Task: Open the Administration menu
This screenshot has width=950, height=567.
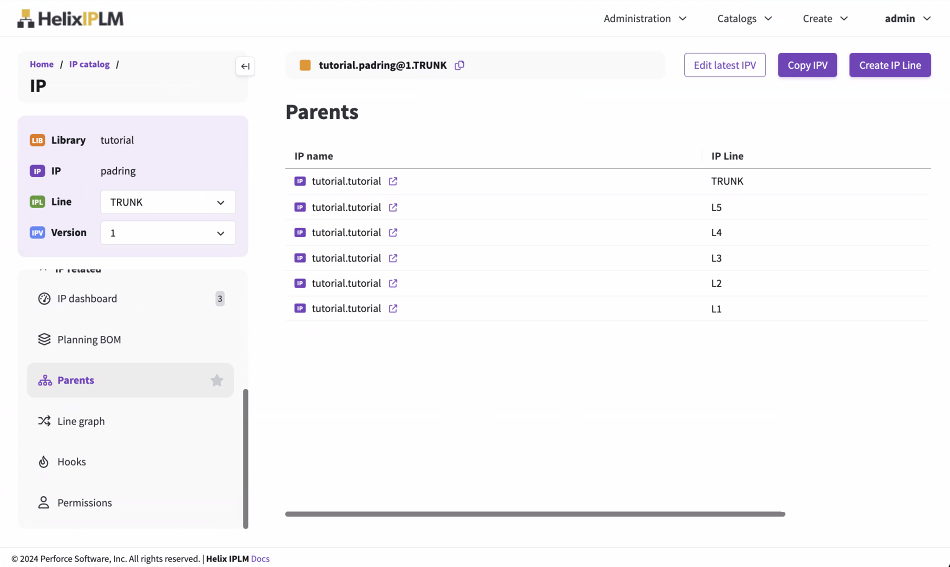Action: point(645,18)
